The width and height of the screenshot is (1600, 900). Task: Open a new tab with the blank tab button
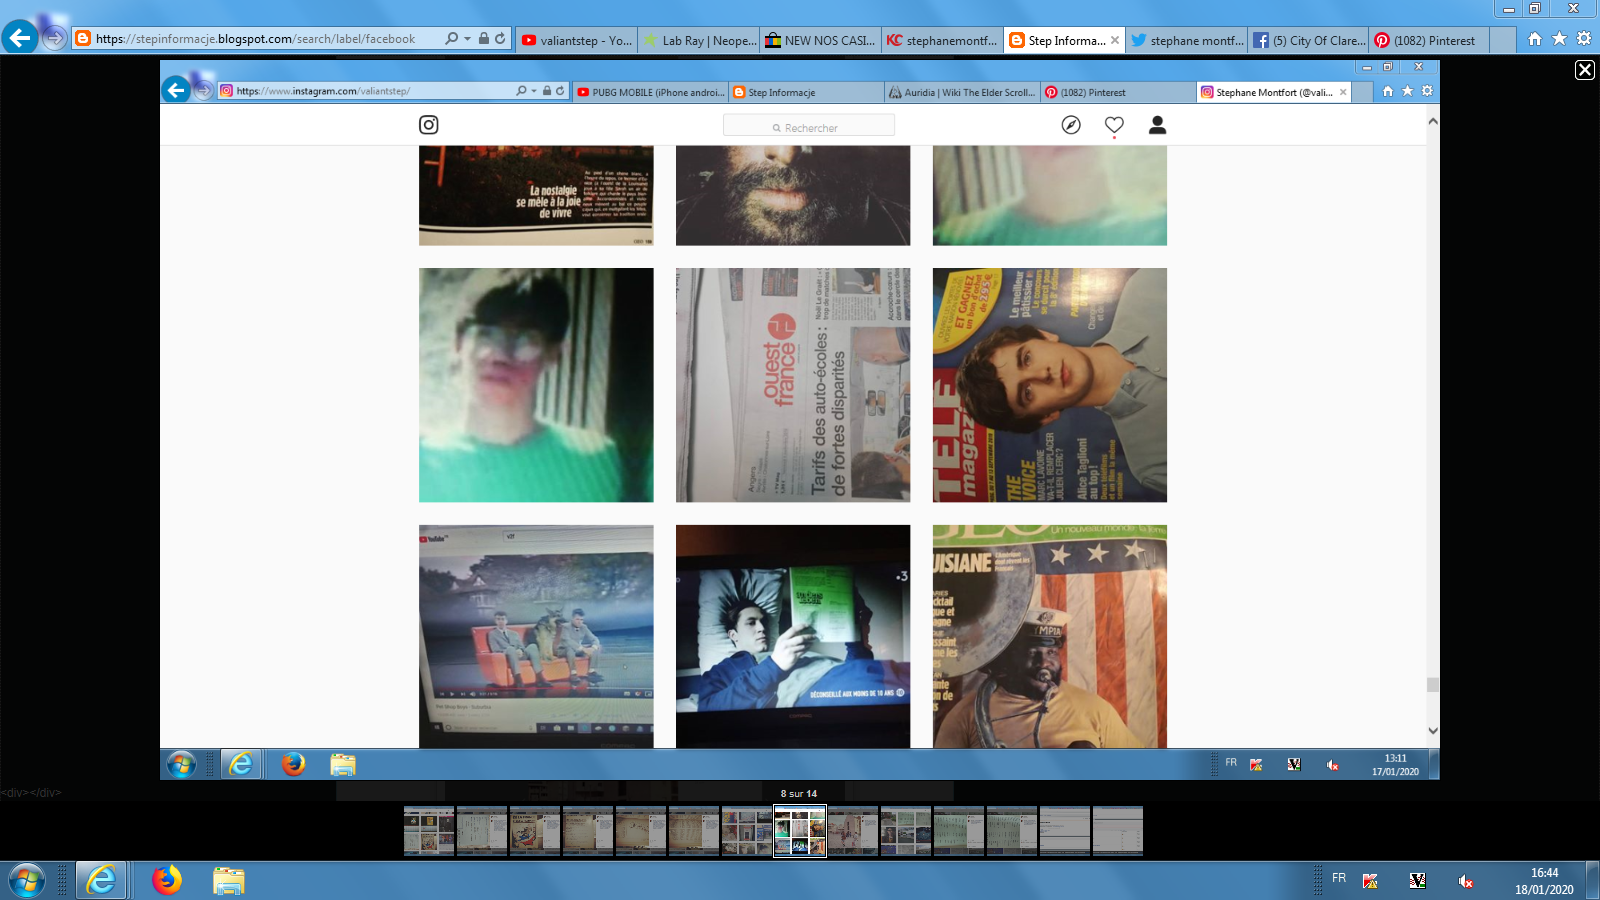1503,40
